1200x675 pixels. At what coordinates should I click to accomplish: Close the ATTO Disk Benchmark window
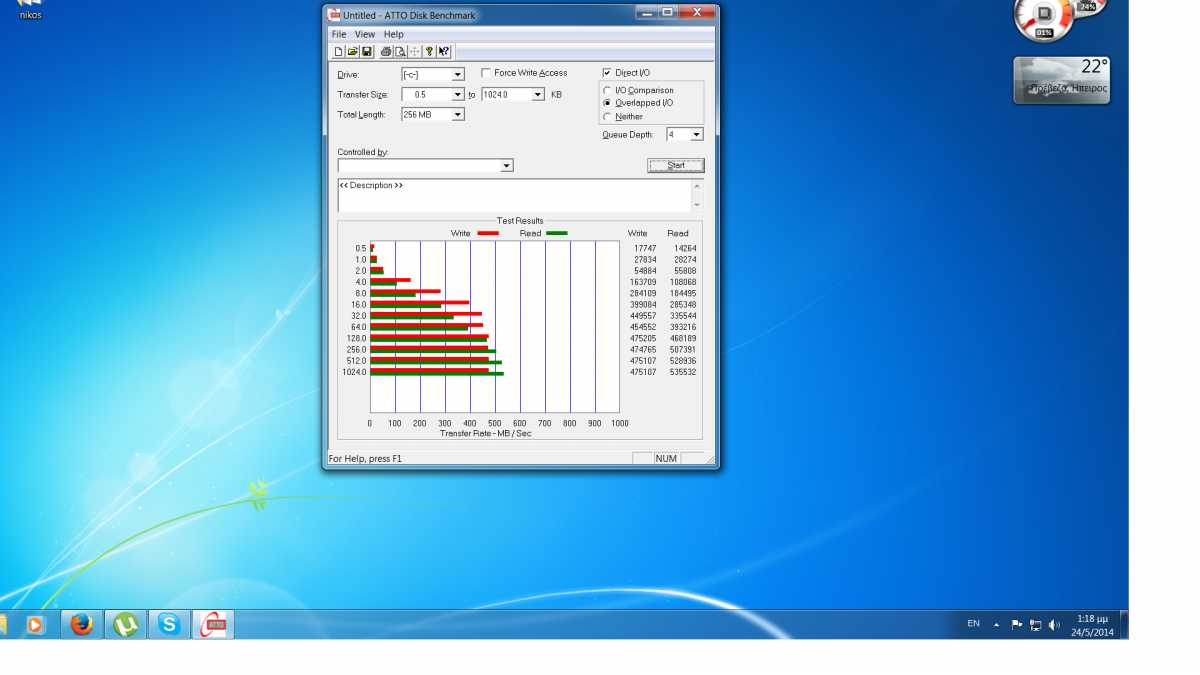(696, 12)
